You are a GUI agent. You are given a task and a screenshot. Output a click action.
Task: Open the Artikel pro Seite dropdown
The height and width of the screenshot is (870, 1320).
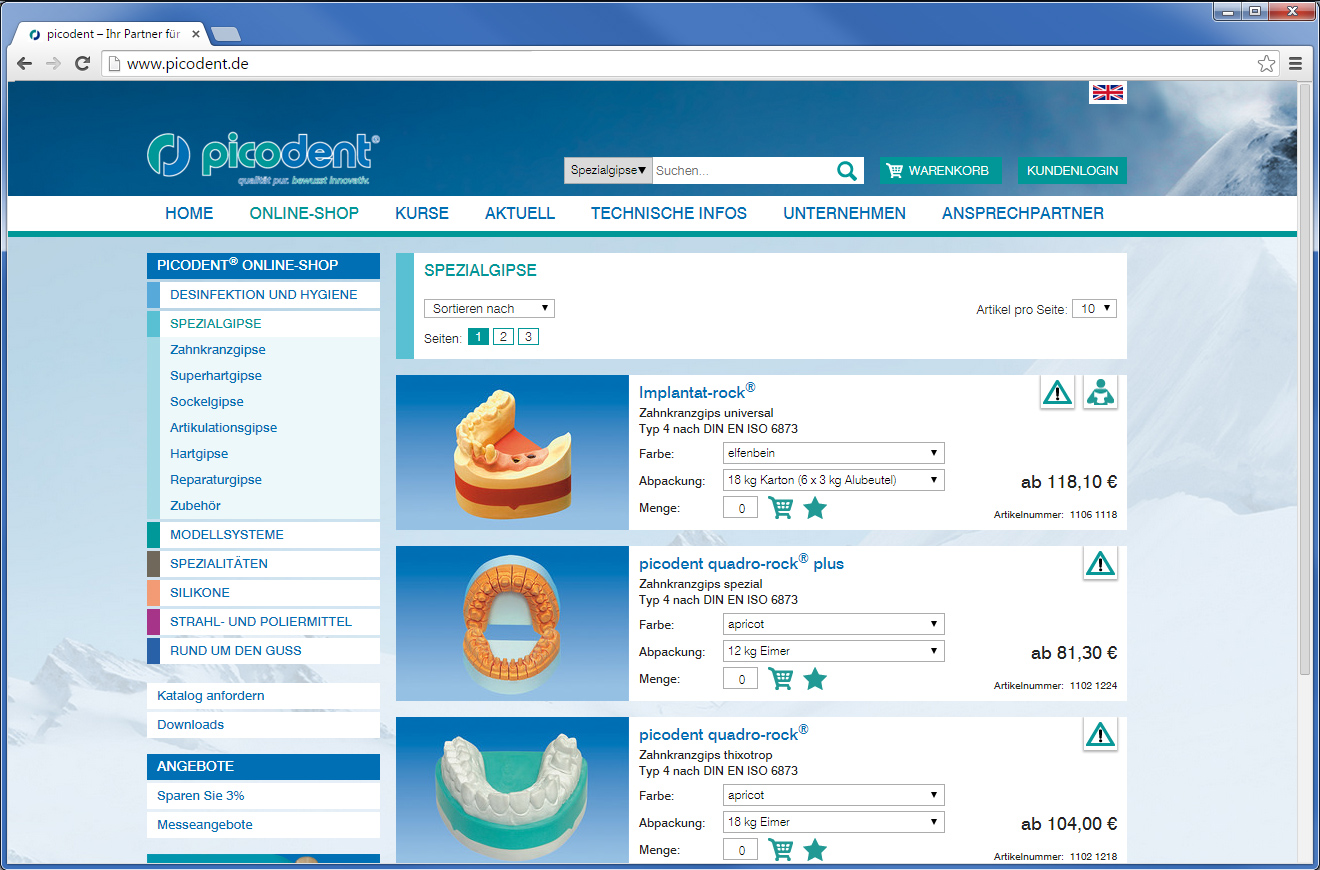click(x=1094, y=309)
